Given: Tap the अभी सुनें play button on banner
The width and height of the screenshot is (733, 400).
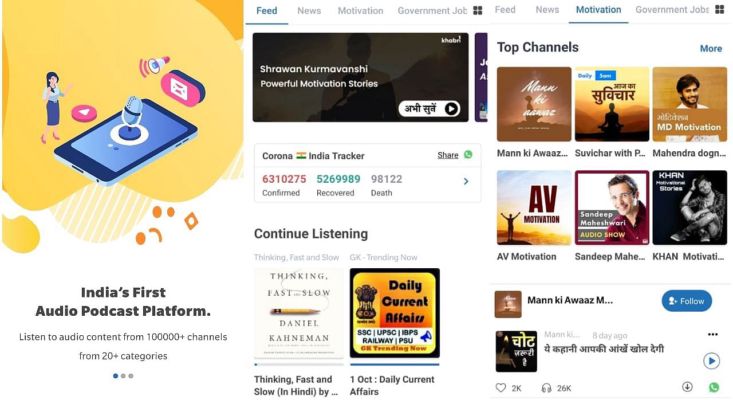Looking at the screenshot, I should 429,108.
